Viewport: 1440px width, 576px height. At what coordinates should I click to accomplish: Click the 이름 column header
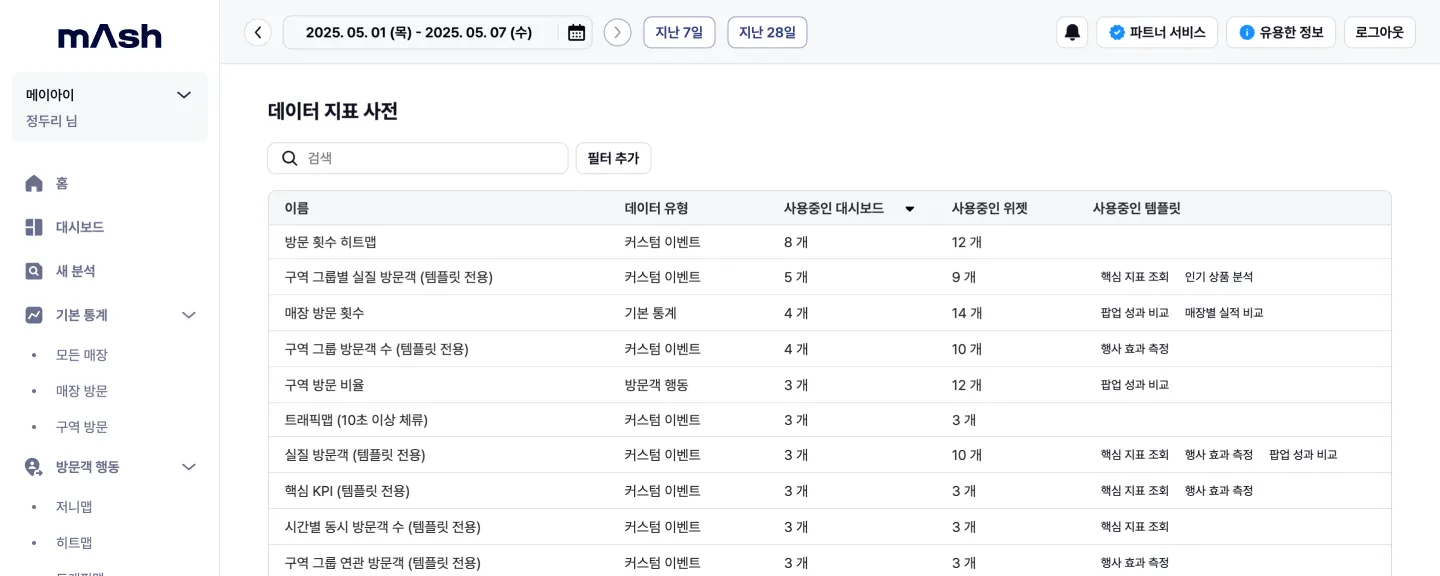pyautogui.click(x=297, y=209)
